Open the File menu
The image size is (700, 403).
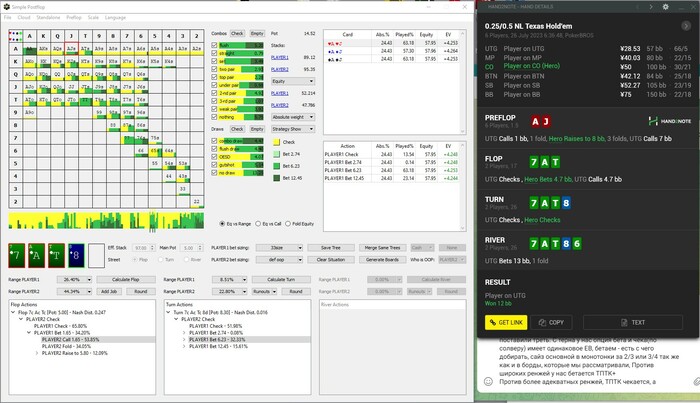(x=7, y=17)
